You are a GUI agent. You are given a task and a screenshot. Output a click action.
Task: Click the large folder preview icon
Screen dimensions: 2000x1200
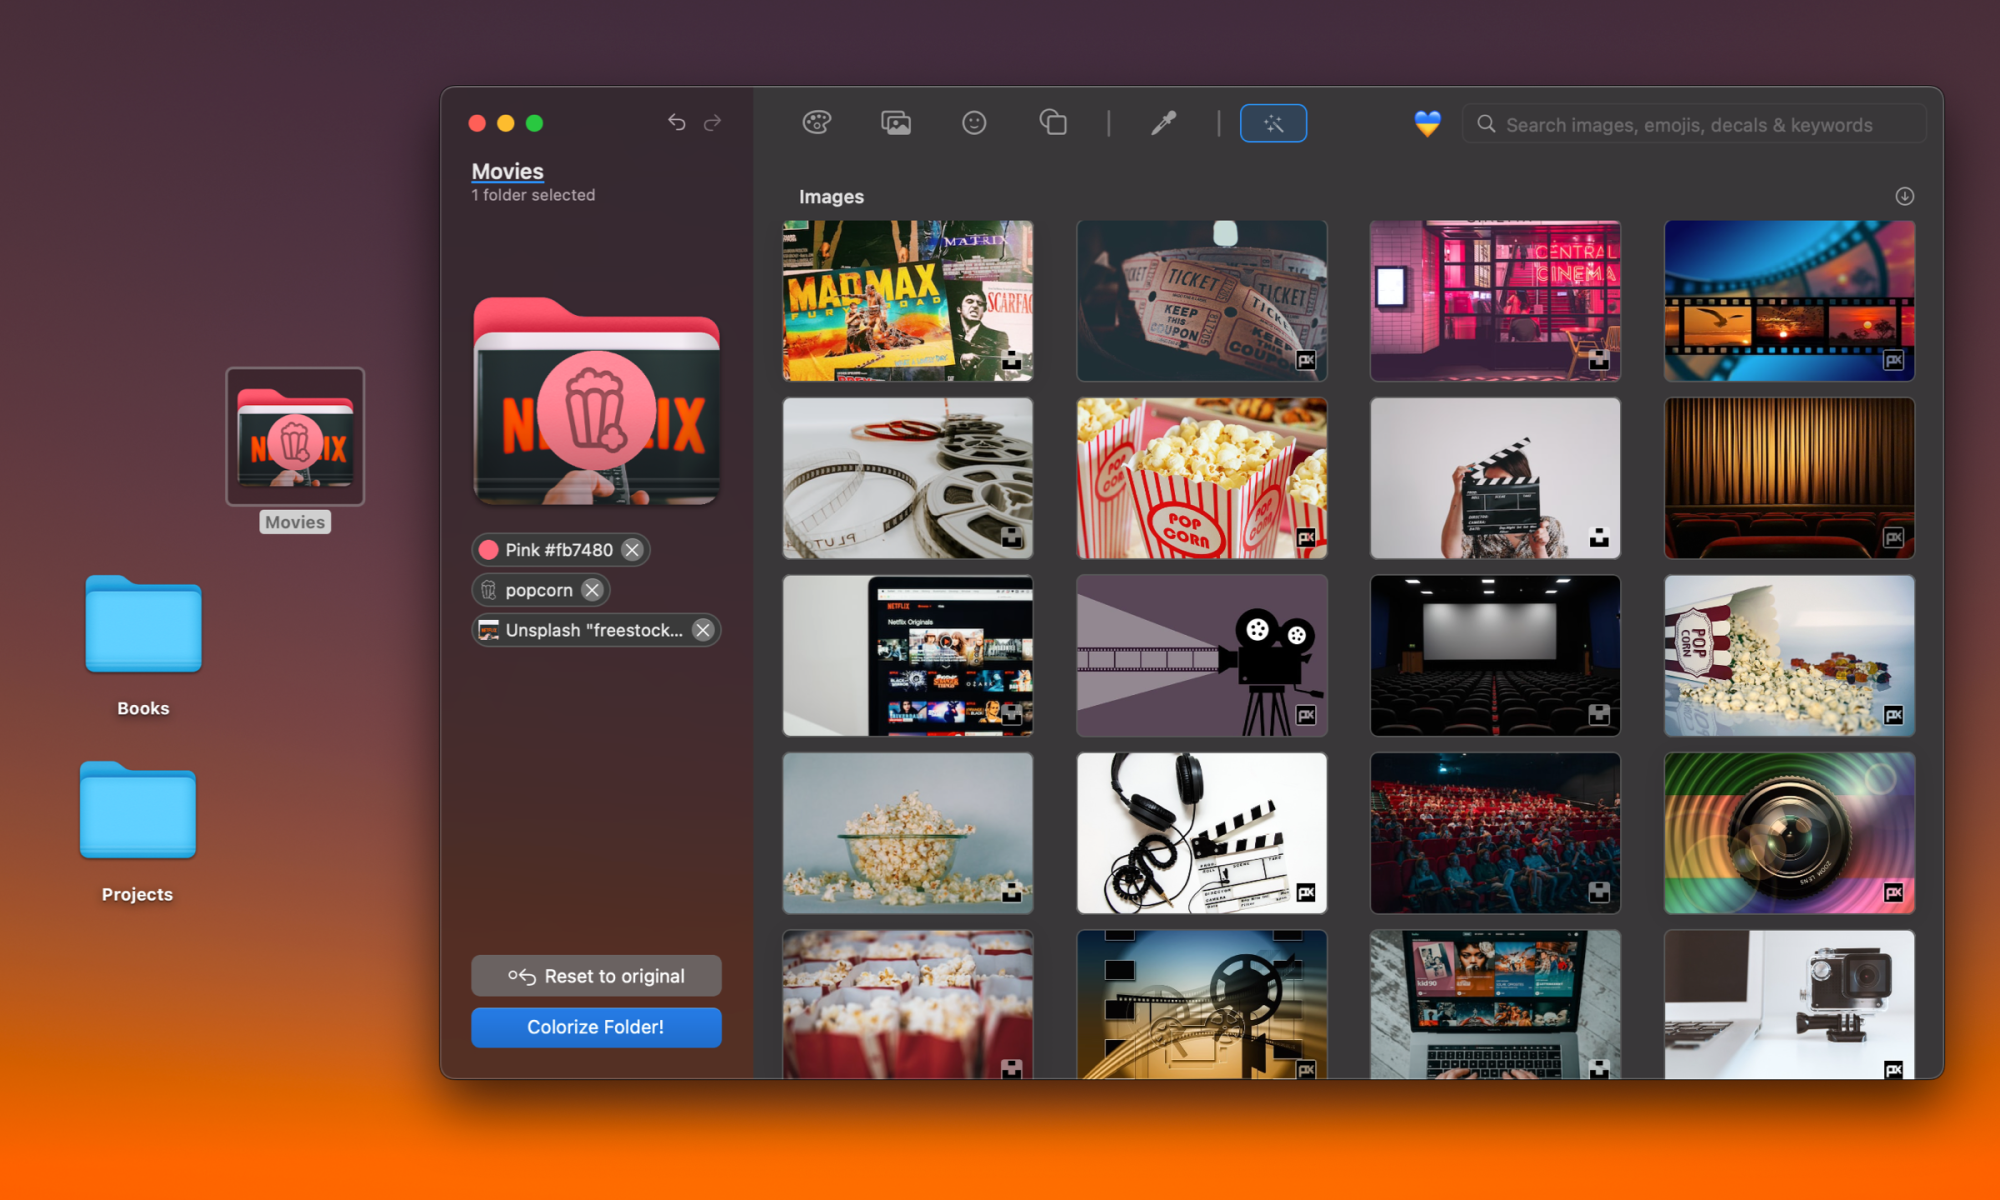[x=596, y=401]
